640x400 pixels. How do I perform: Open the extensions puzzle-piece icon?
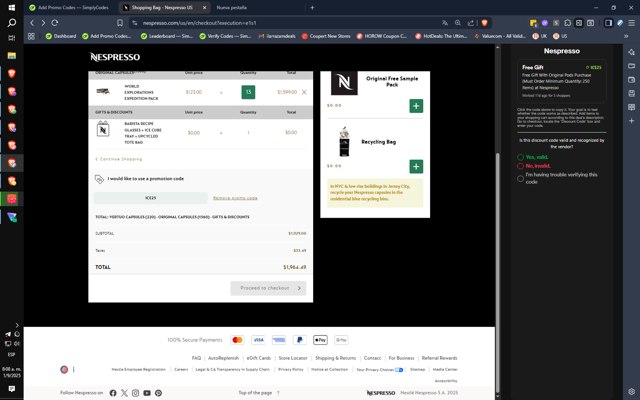coord(567,23)
